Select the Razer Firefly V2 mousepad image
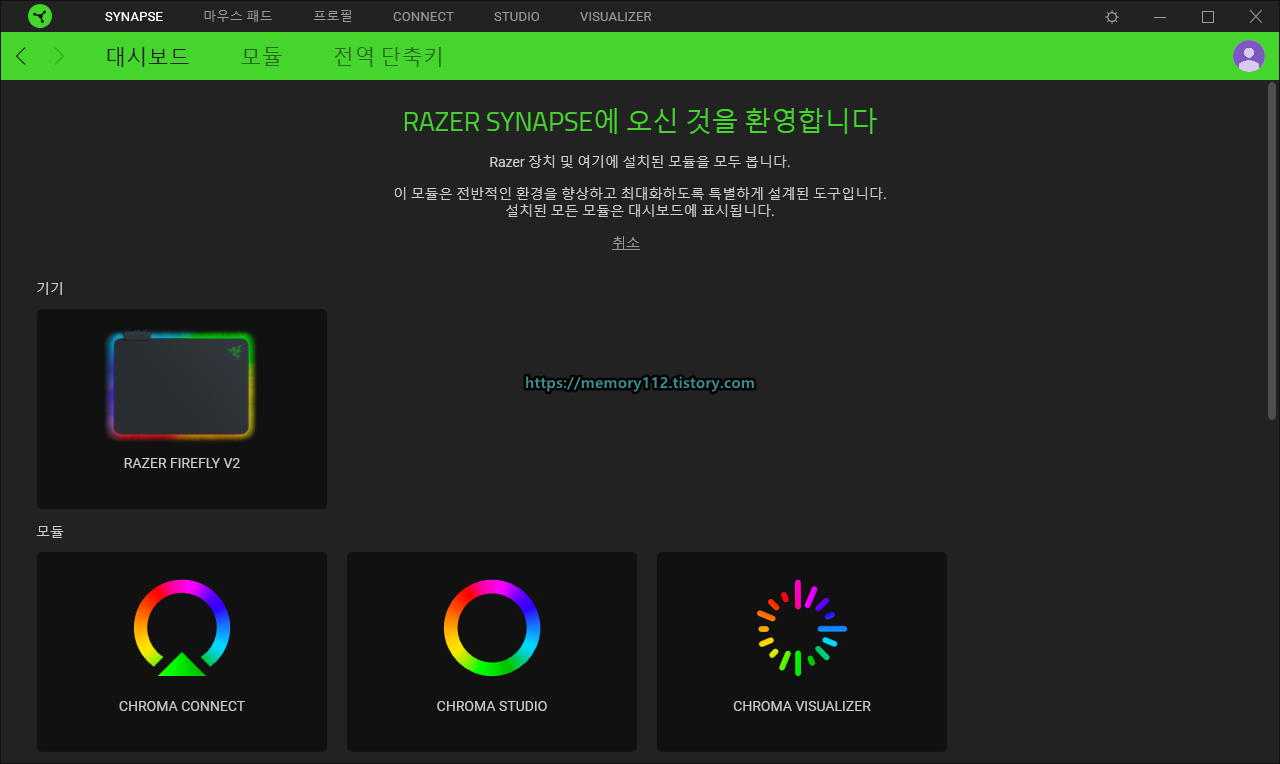1280x764 pixels. [x=181, y=386]
